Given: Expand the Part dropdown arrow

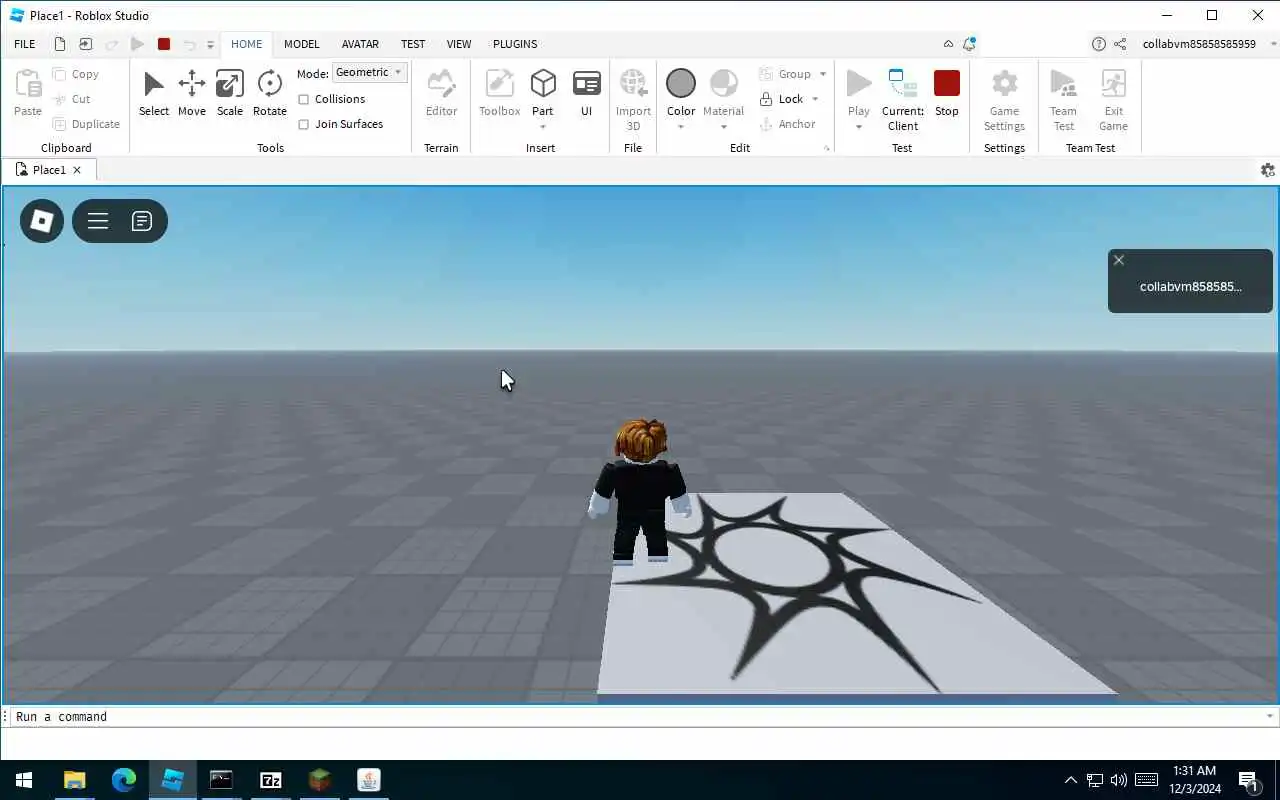Looking at the screenshot, I should (x=543, y=127).
